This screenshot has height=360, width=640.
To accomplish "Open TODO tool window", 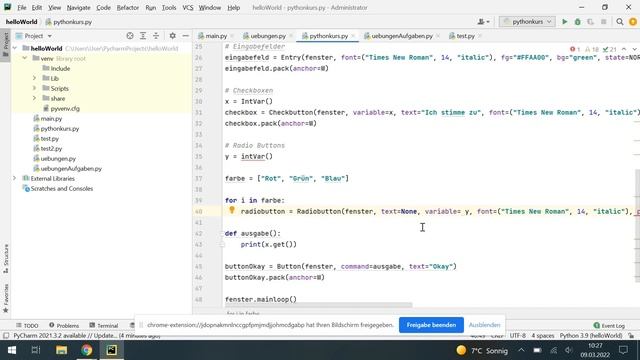I will coord(27,325).
